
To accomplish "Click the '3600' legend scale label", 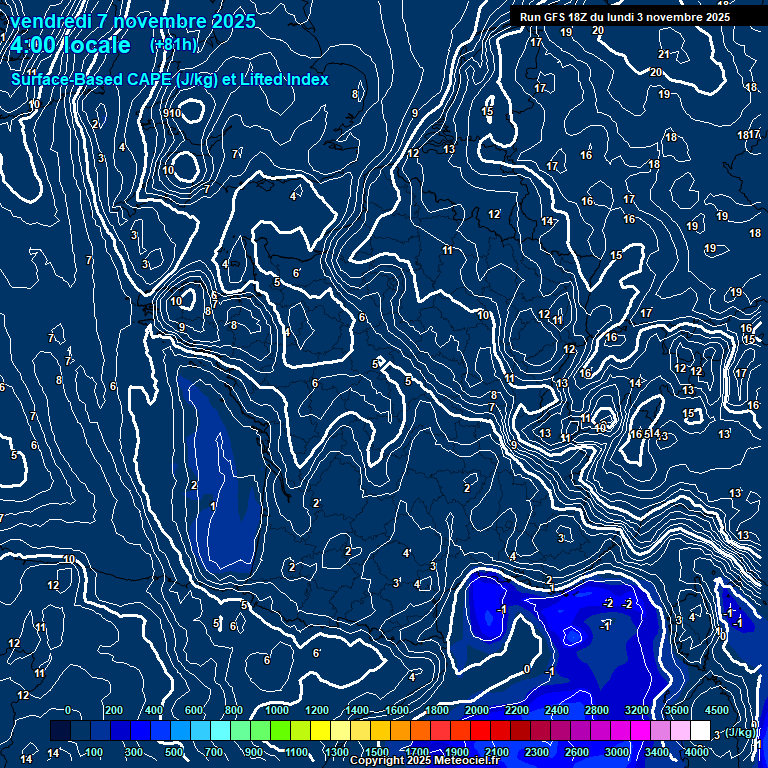I will (677, 710).
